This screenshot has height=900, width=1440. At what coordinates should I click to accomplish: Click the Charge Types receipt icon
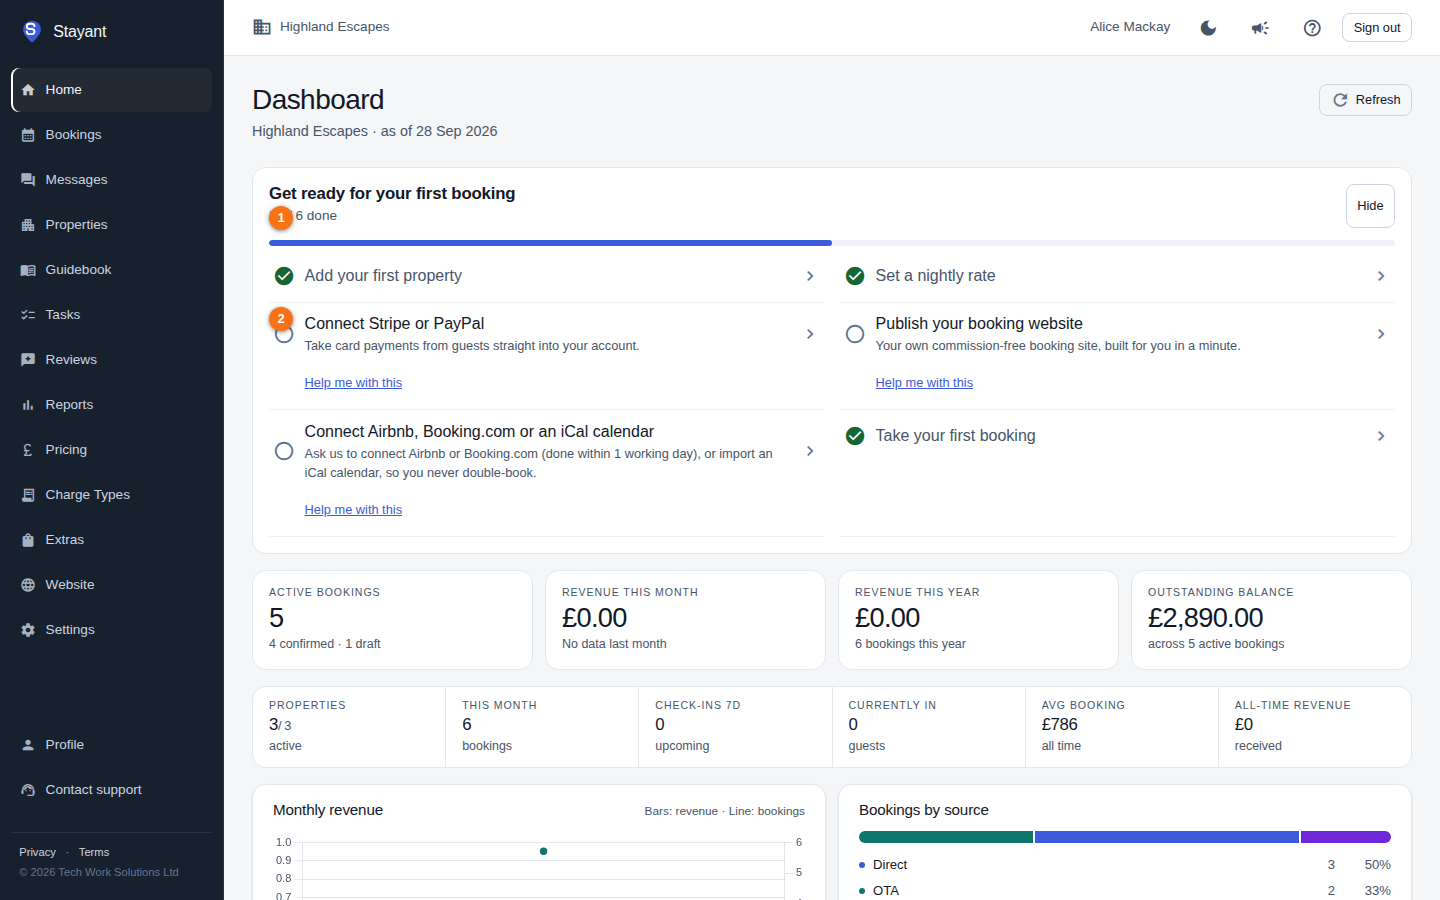pos(28,495)
